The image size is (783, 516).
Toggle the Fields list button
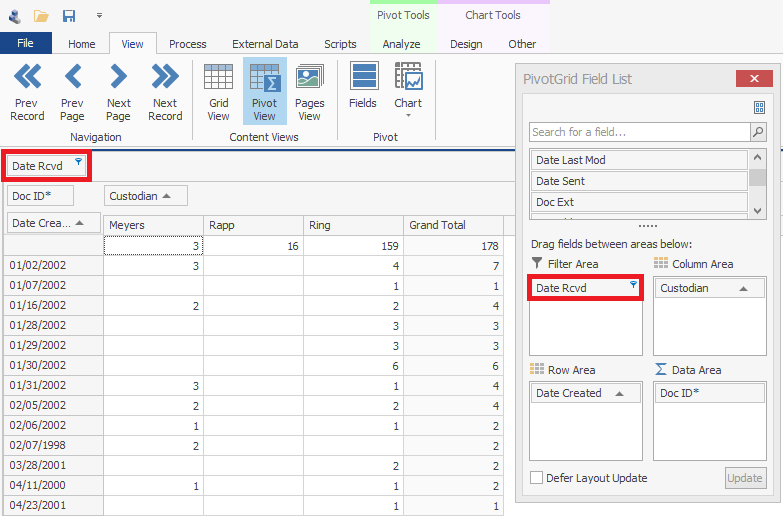click(x=363, y=85)
